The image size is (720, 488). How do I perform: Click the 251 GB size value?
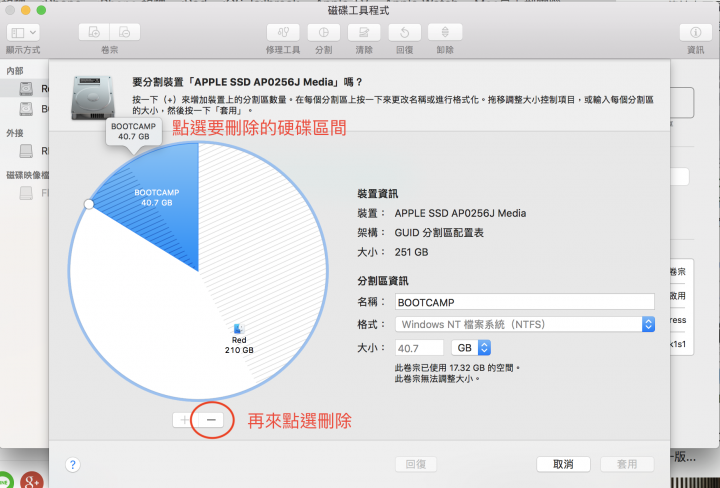(411, 252)
